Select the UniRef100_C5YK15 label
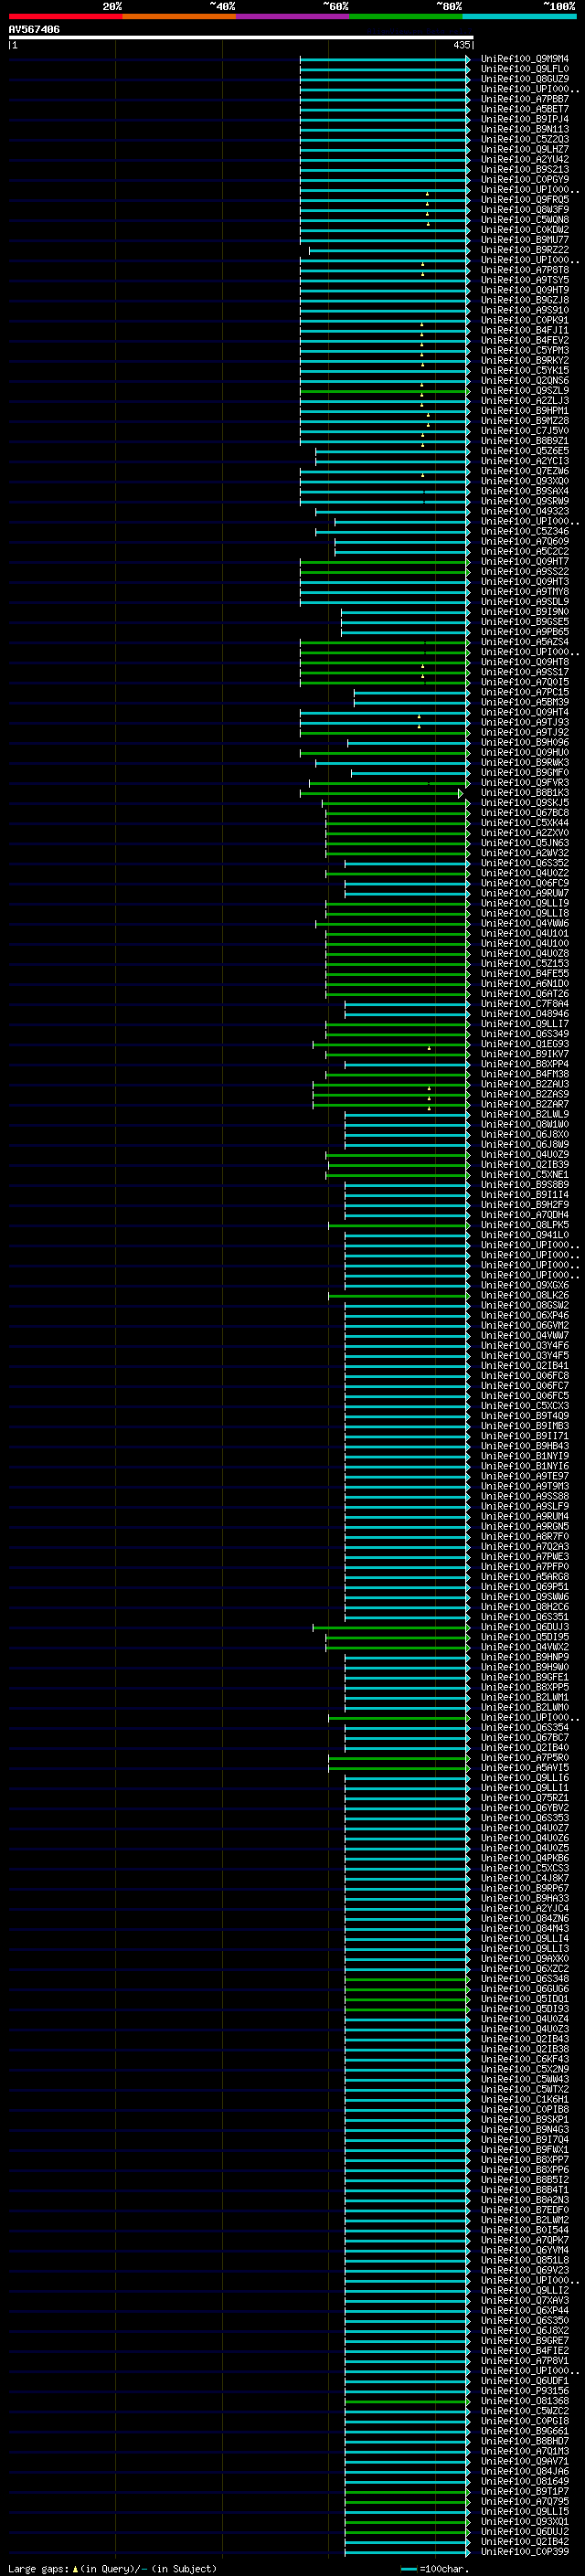The image size is (585, 2576). pos(525,370)
